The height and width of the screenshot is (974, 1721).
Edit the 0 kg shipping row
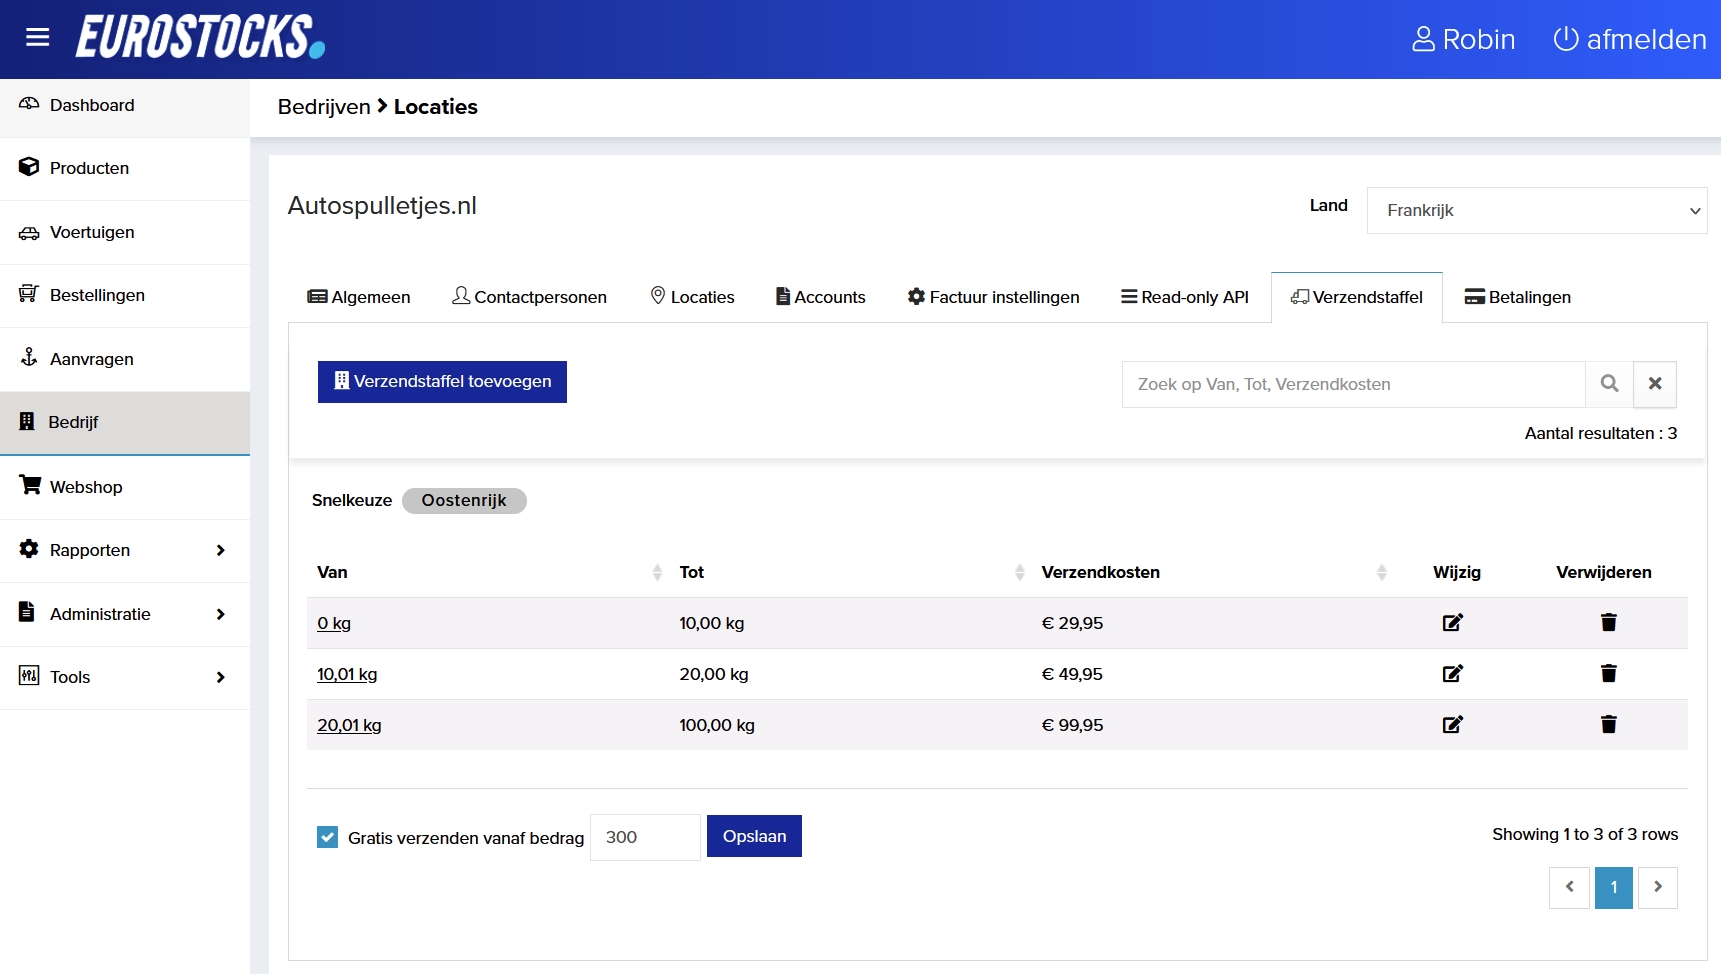point(1452,623)
